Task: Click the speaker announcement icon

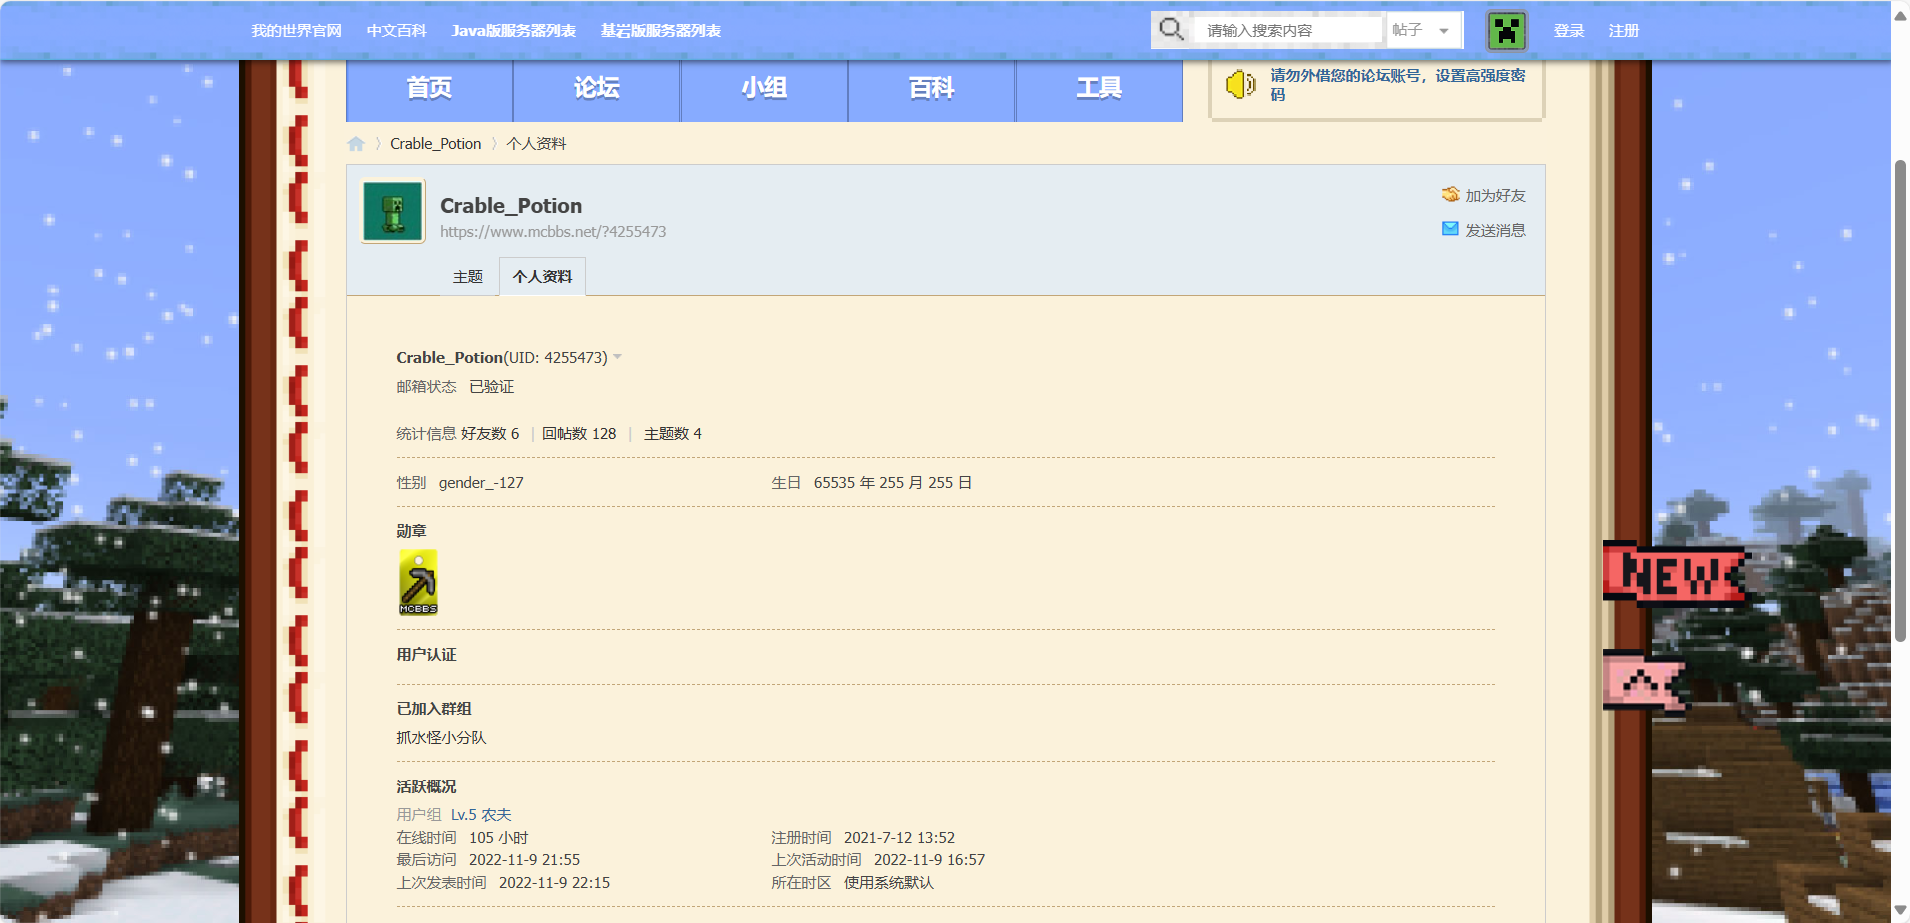Action: point(1240,85)
